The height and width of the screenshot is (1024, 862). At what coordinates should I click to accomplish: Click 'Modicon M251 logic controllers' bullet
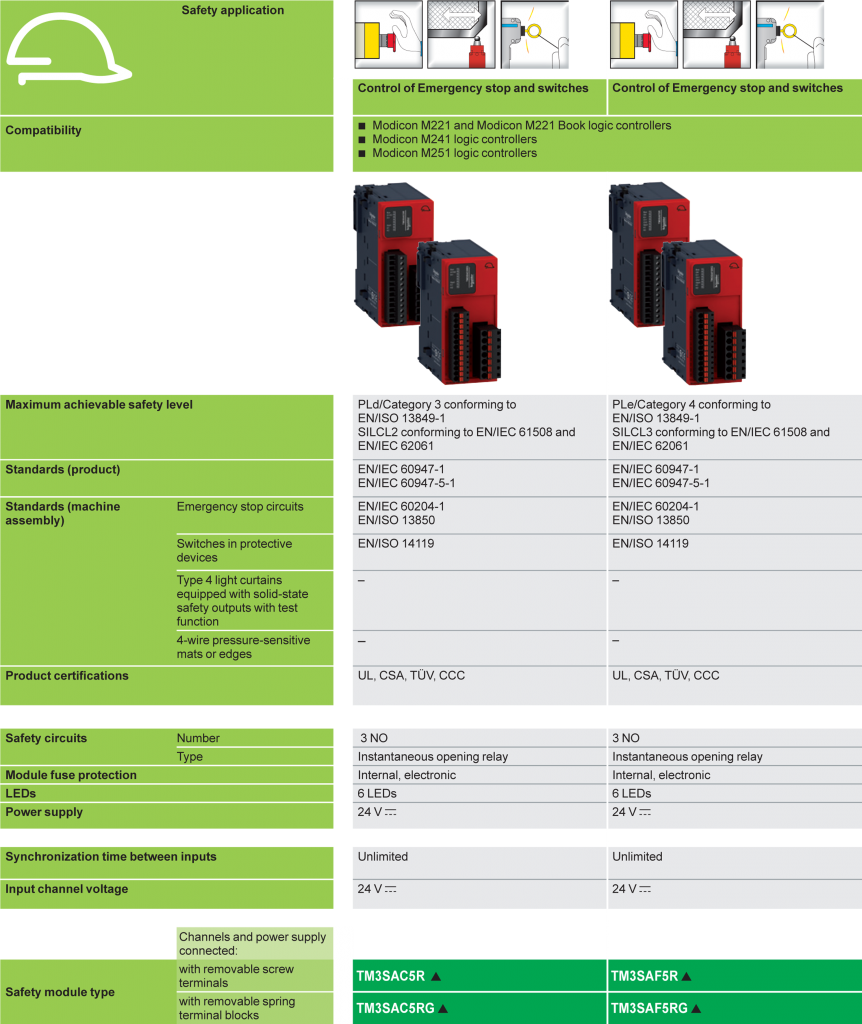tap(455, 153)
